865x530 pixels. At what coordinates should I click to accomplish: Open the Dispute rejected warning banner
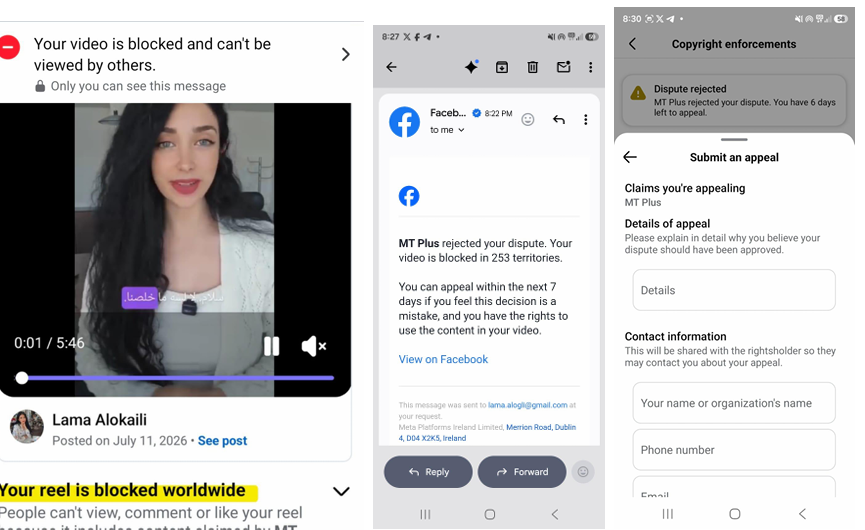click(734, 100)
